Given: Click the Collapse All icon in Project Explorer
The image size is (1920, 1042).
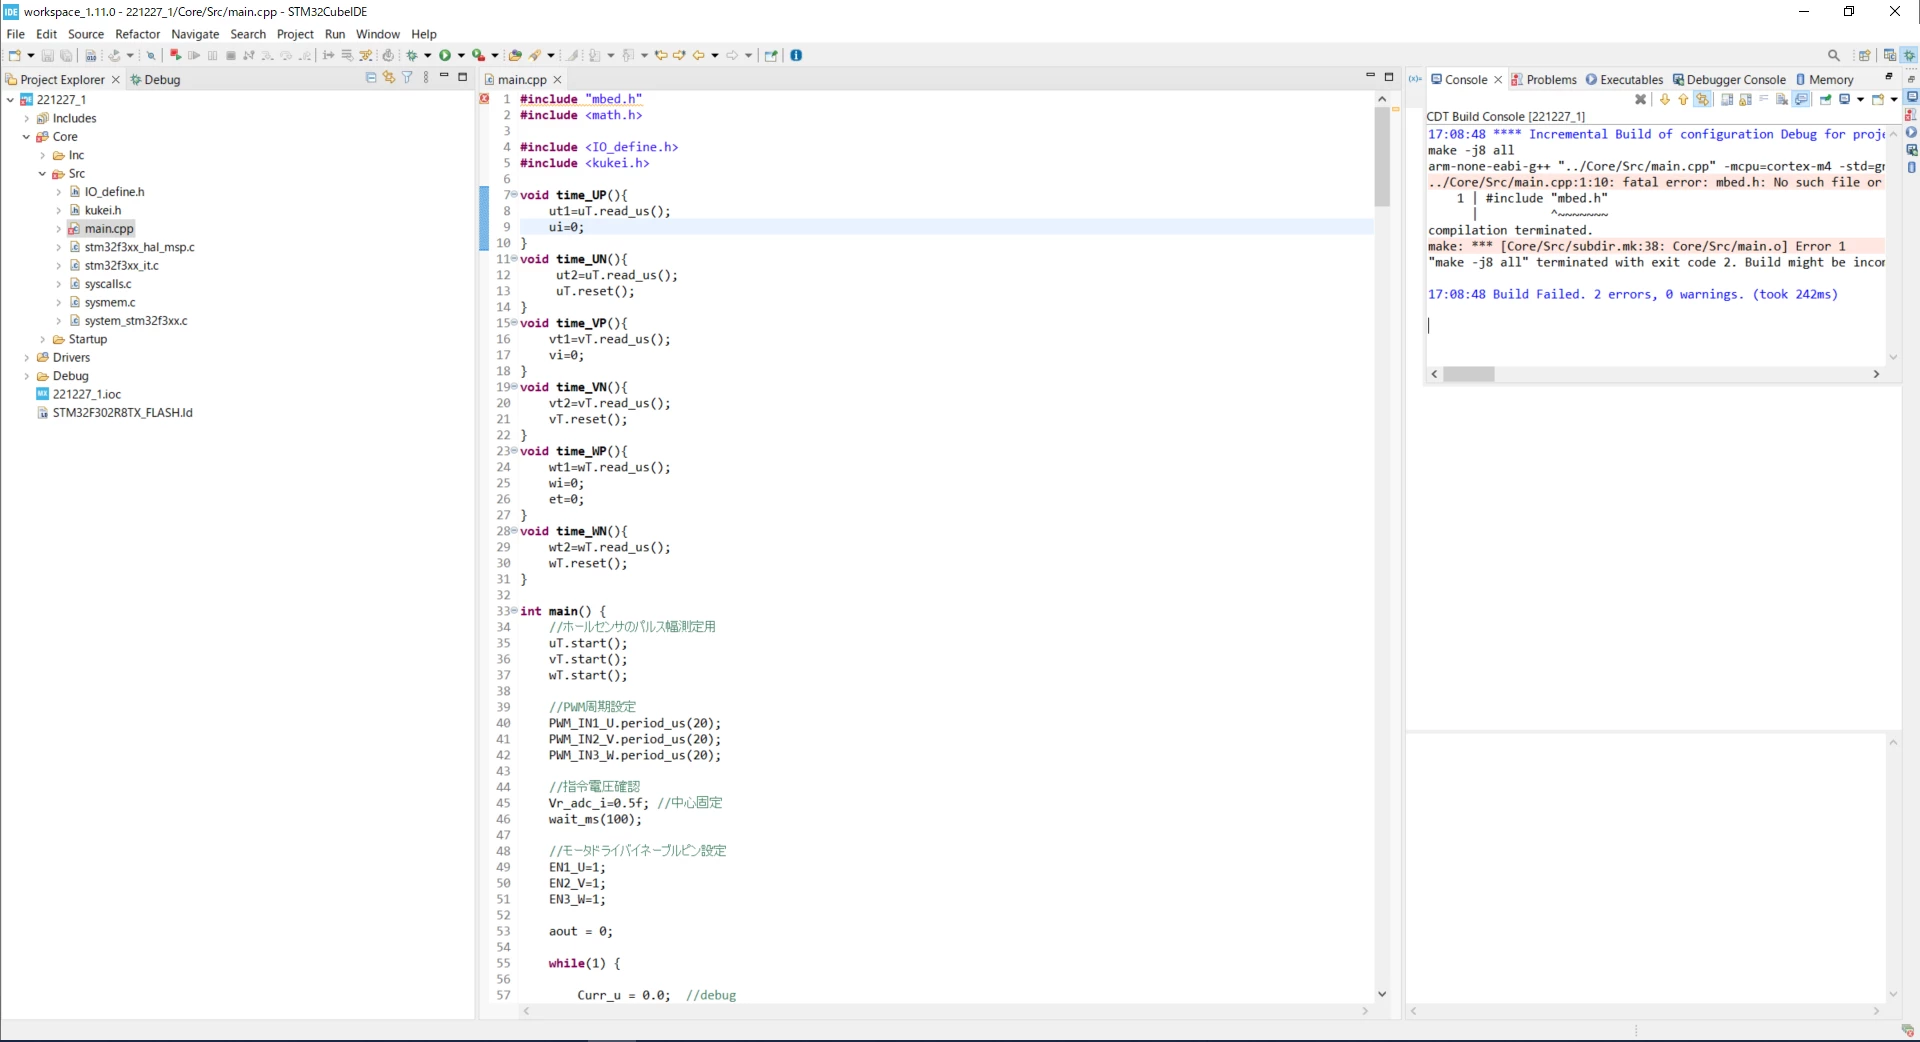Looking at the screenshot, I should point(371,78).
